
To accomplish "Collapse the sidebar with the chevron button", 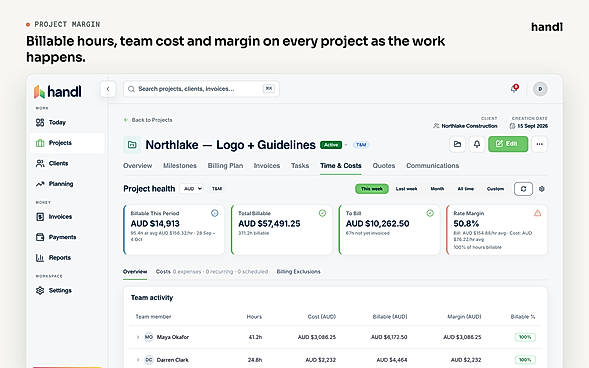I will 108,89.
